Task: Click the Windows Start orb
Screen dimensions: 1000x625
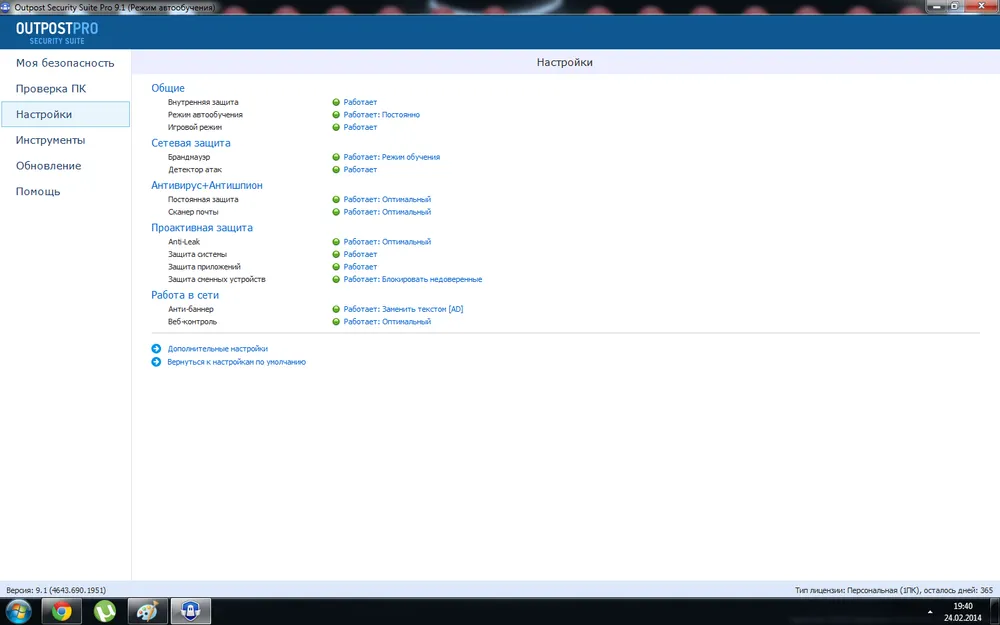Action: pyautogui.click(x=18, y=610)
